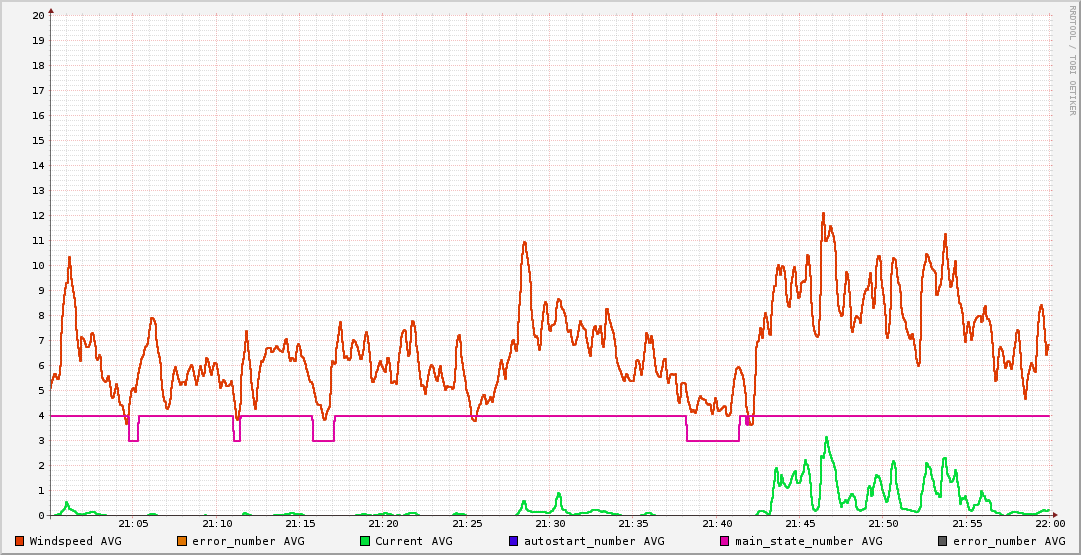Click the 12 value on the y-axis

pyautogui.click(x=38, y=216)
